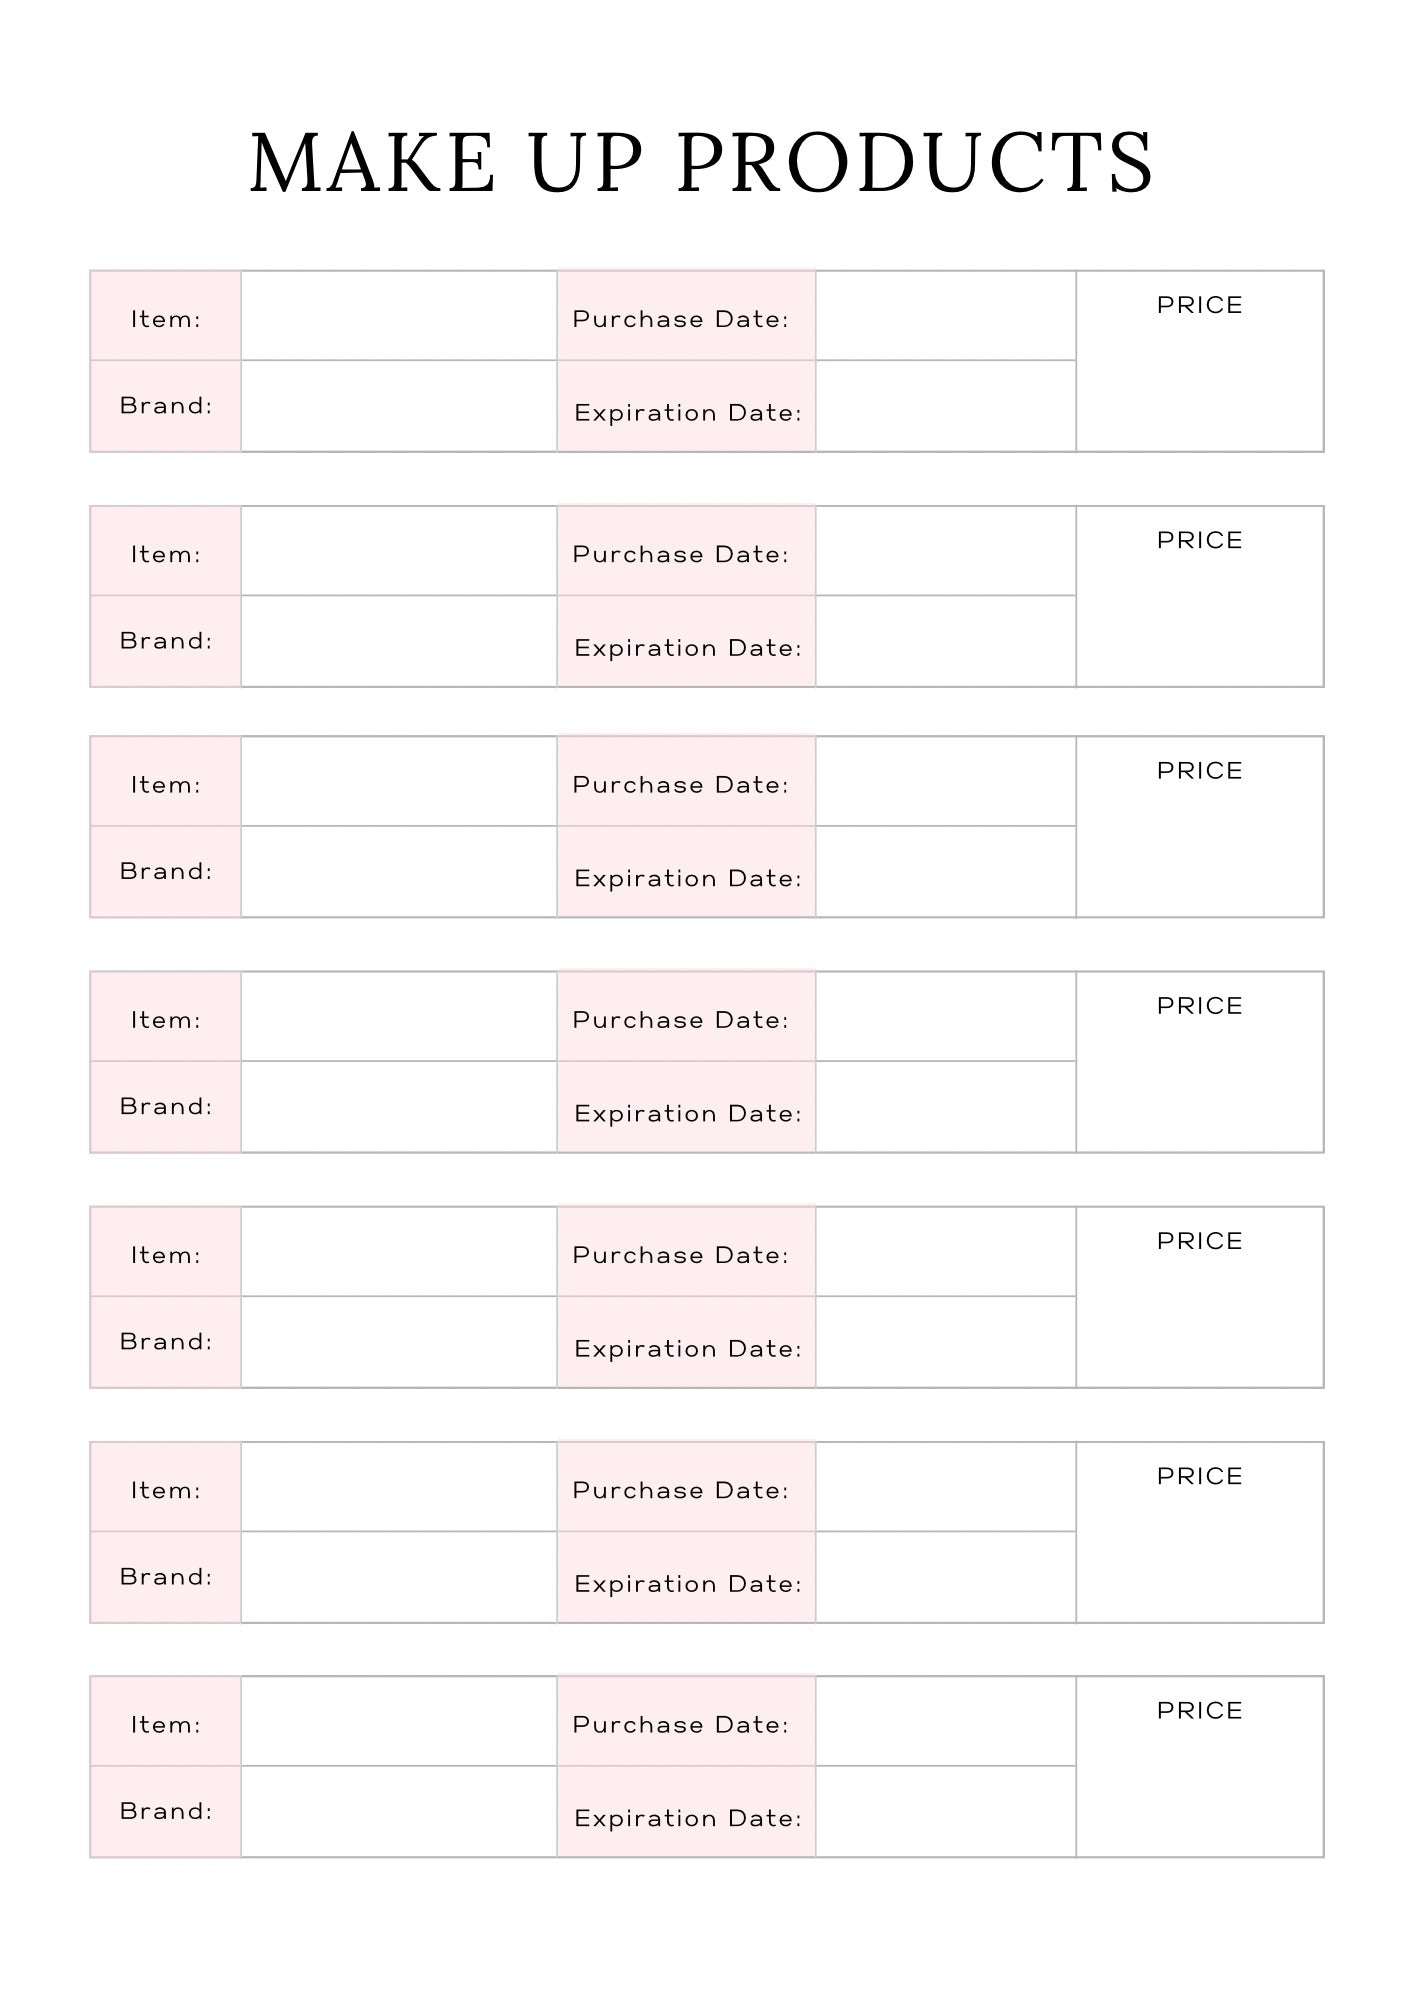The height and width of the screenshot is (2000, 1415).
Task: Click the fifth Item entry field
Action: pos(399,1252)
